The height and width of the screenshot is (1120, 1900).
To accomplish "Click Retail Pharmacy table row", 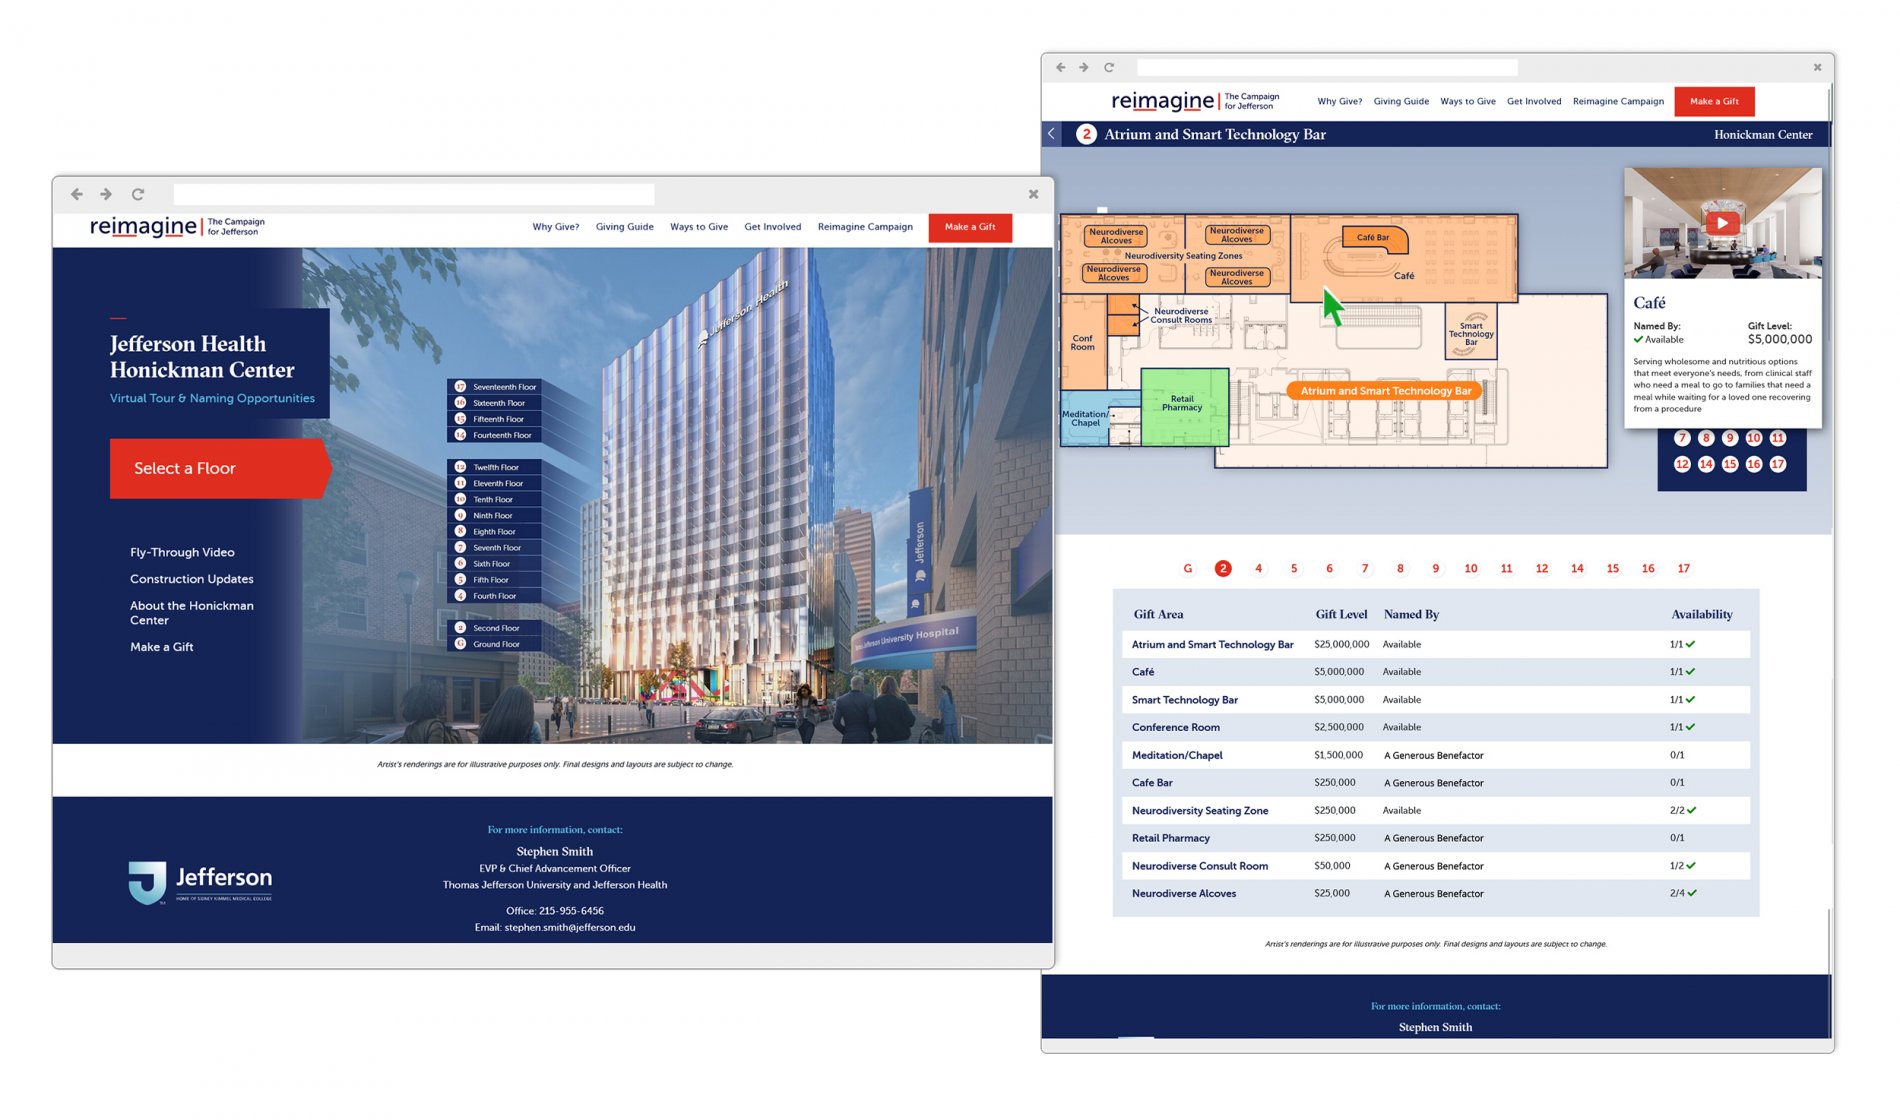I will (1436, 838).
